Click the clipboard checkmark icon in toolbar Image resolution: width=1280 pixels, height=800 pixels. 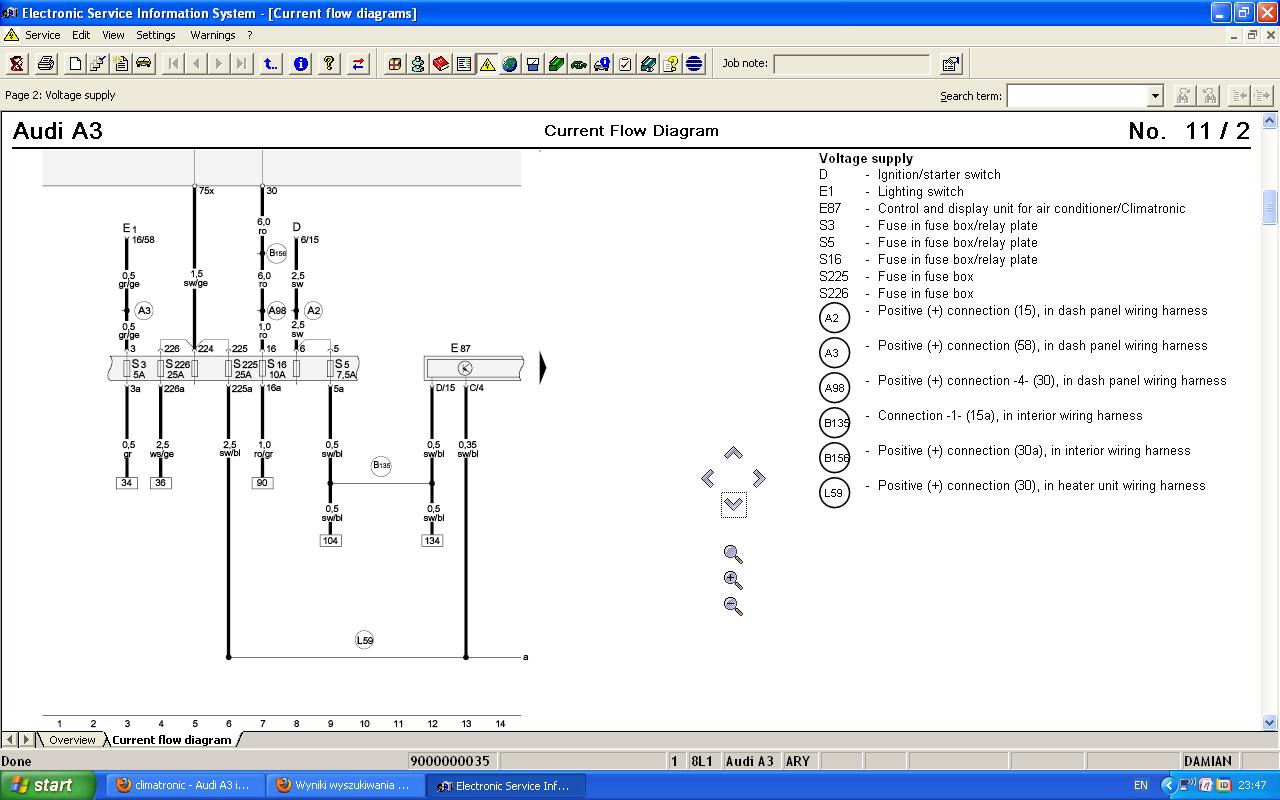625,64
